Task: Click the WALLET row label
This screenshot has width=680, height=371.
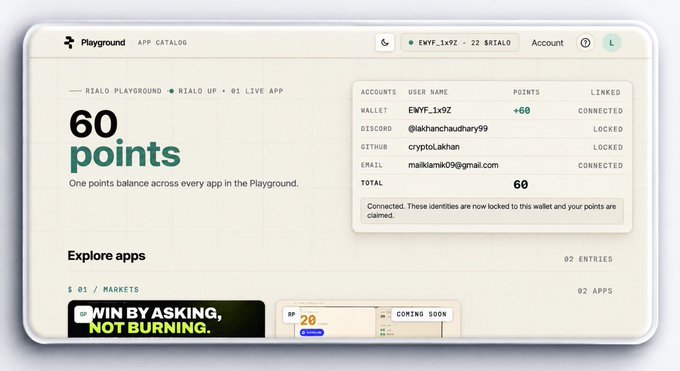Action: (x=374, y=111)
